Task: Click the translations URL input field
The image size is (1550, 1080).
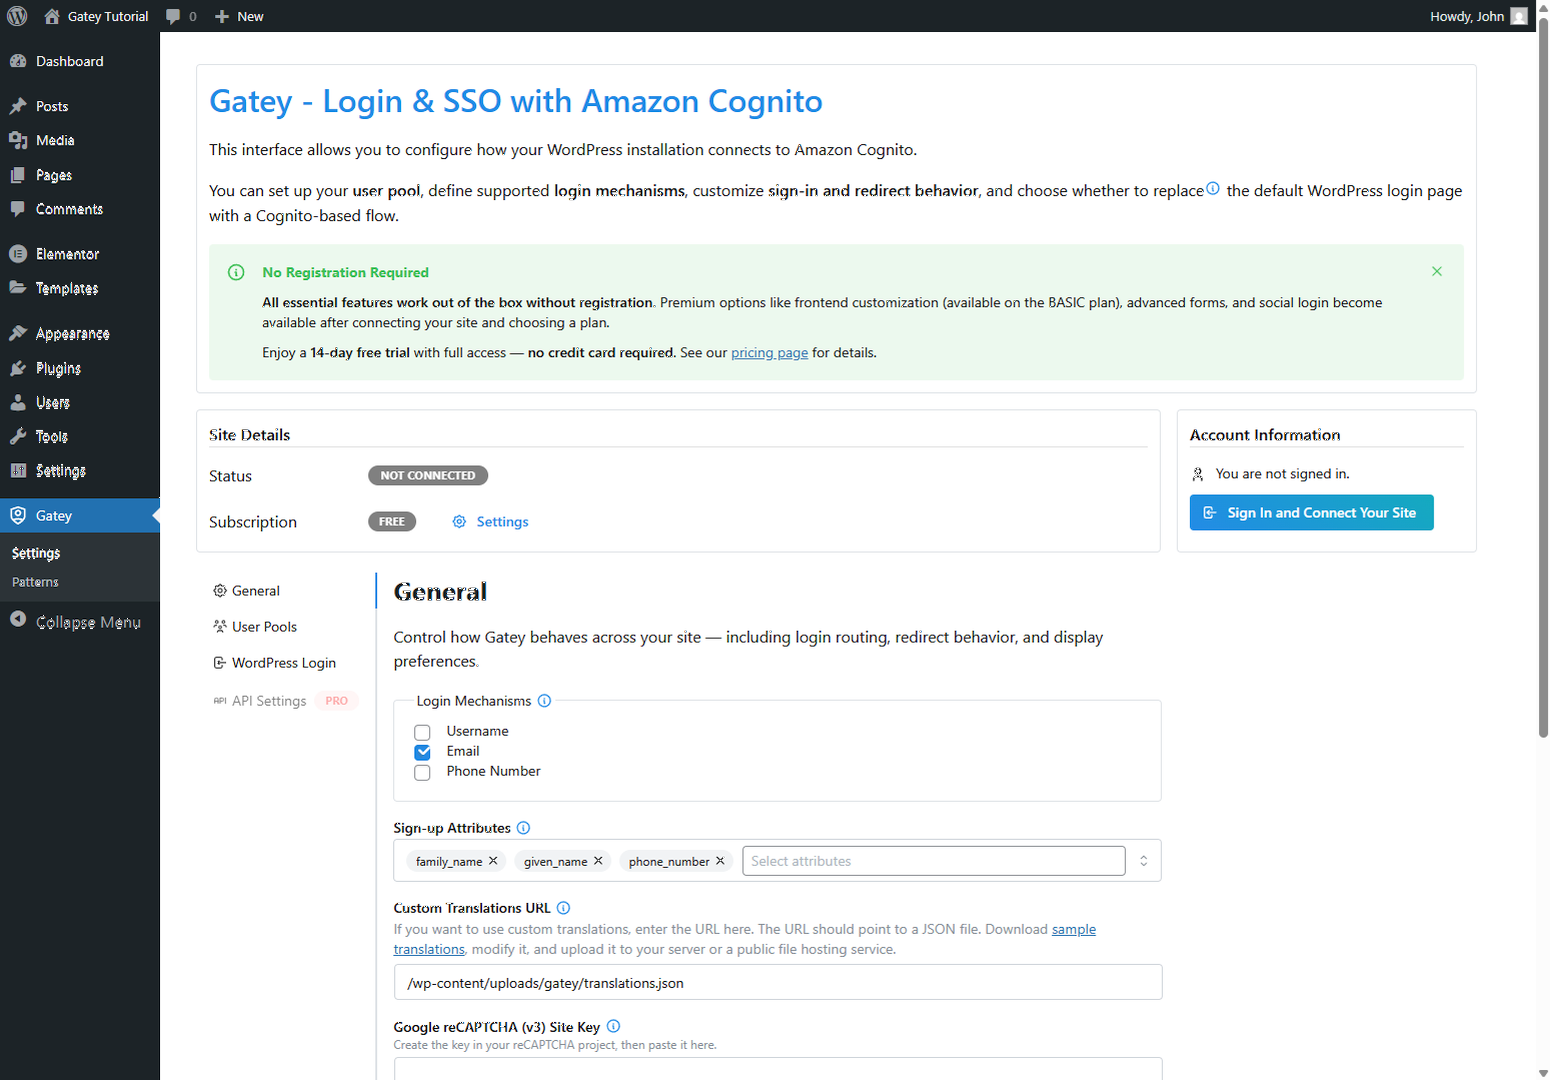Action: [778, 983]
